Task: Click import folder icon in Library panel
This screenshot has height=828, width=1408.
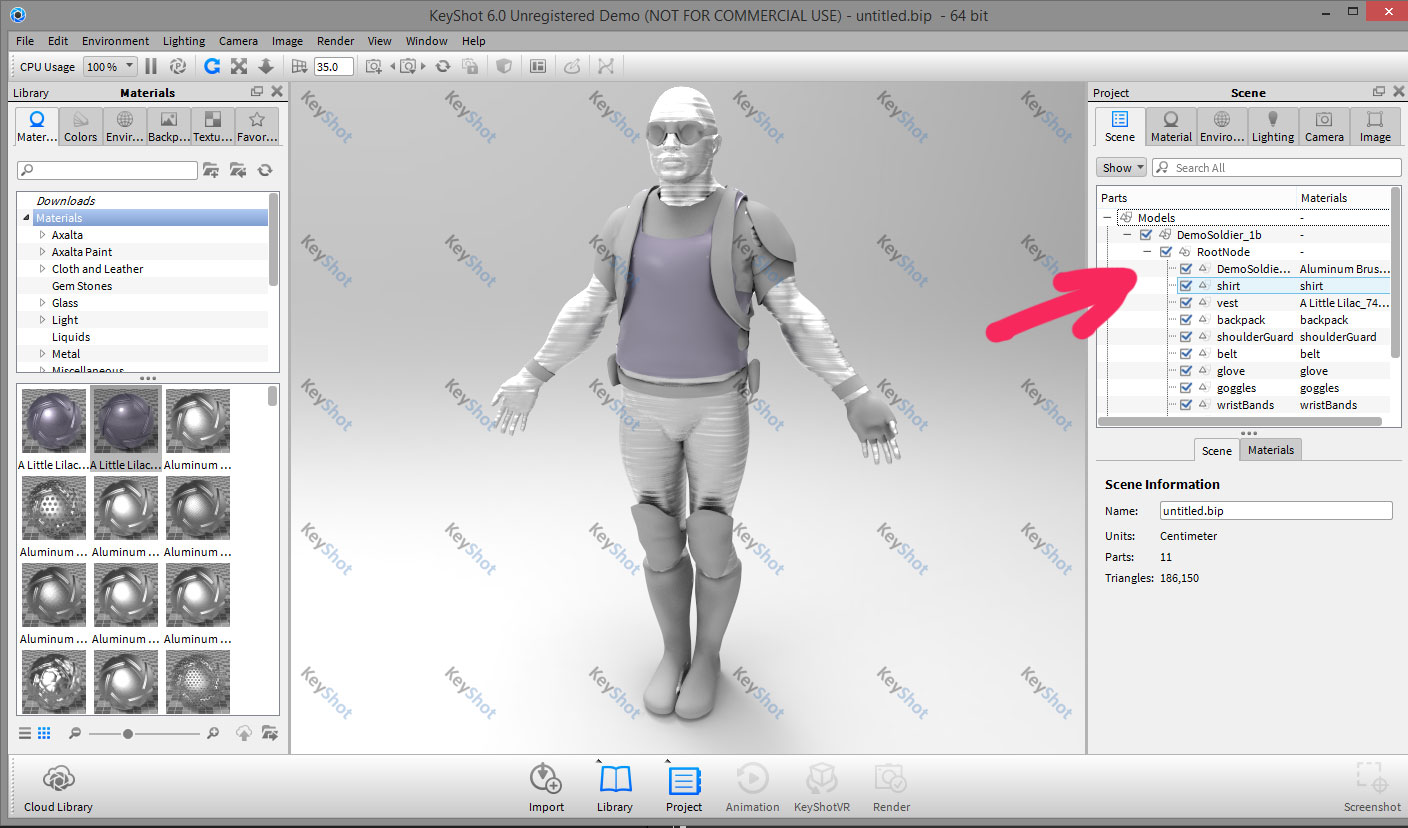Action: [238, 170]
